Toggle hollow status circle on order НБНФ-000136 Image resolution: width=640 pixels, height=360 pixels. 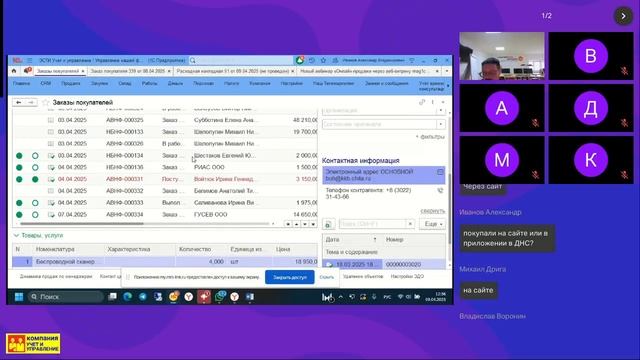(35, 168)
